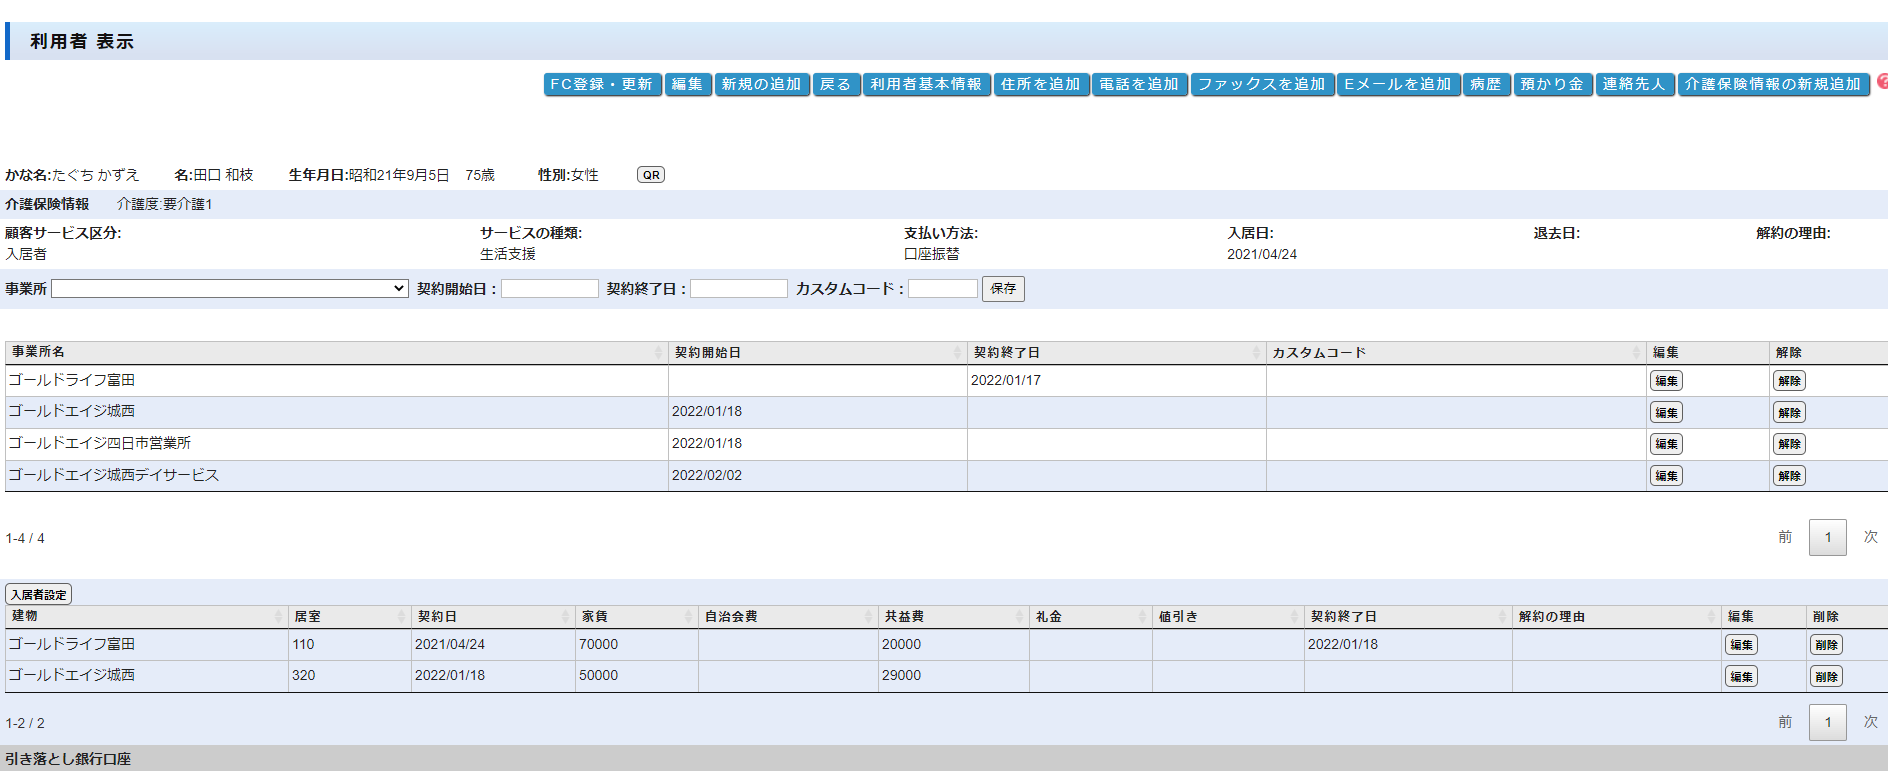Sort the 契約開始日 column in office table
Viewport: 1888px width, 771px height.
[x=957, y=353]
